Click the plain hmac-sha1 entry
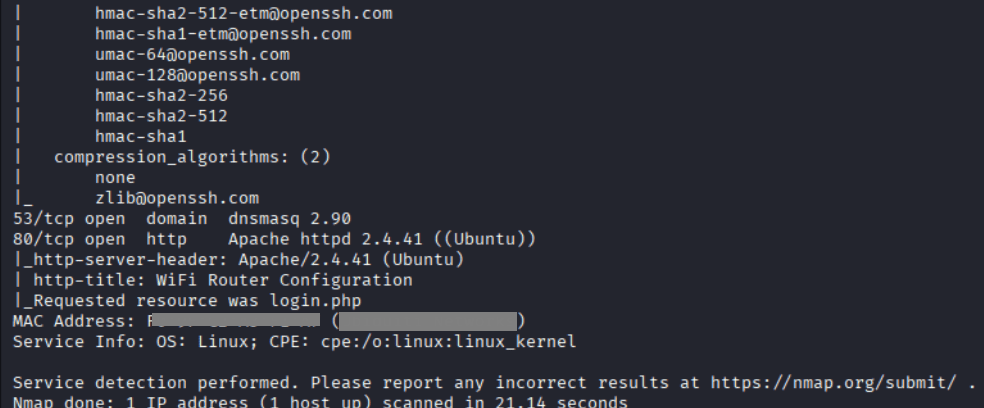The height and width of the screenshot is (408, 984). 141,136
